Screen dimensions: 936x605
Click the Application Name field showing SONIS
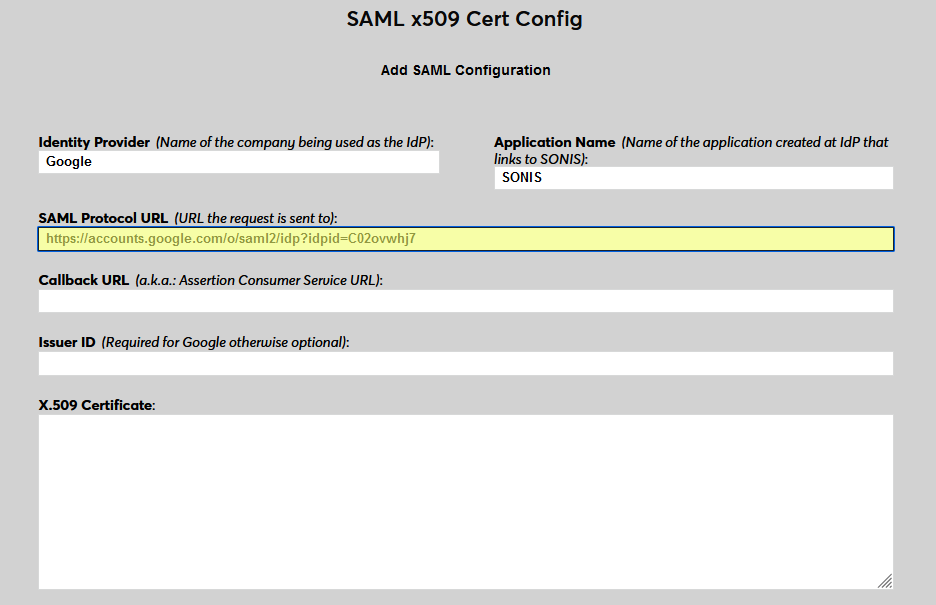[x=693, y=177]
